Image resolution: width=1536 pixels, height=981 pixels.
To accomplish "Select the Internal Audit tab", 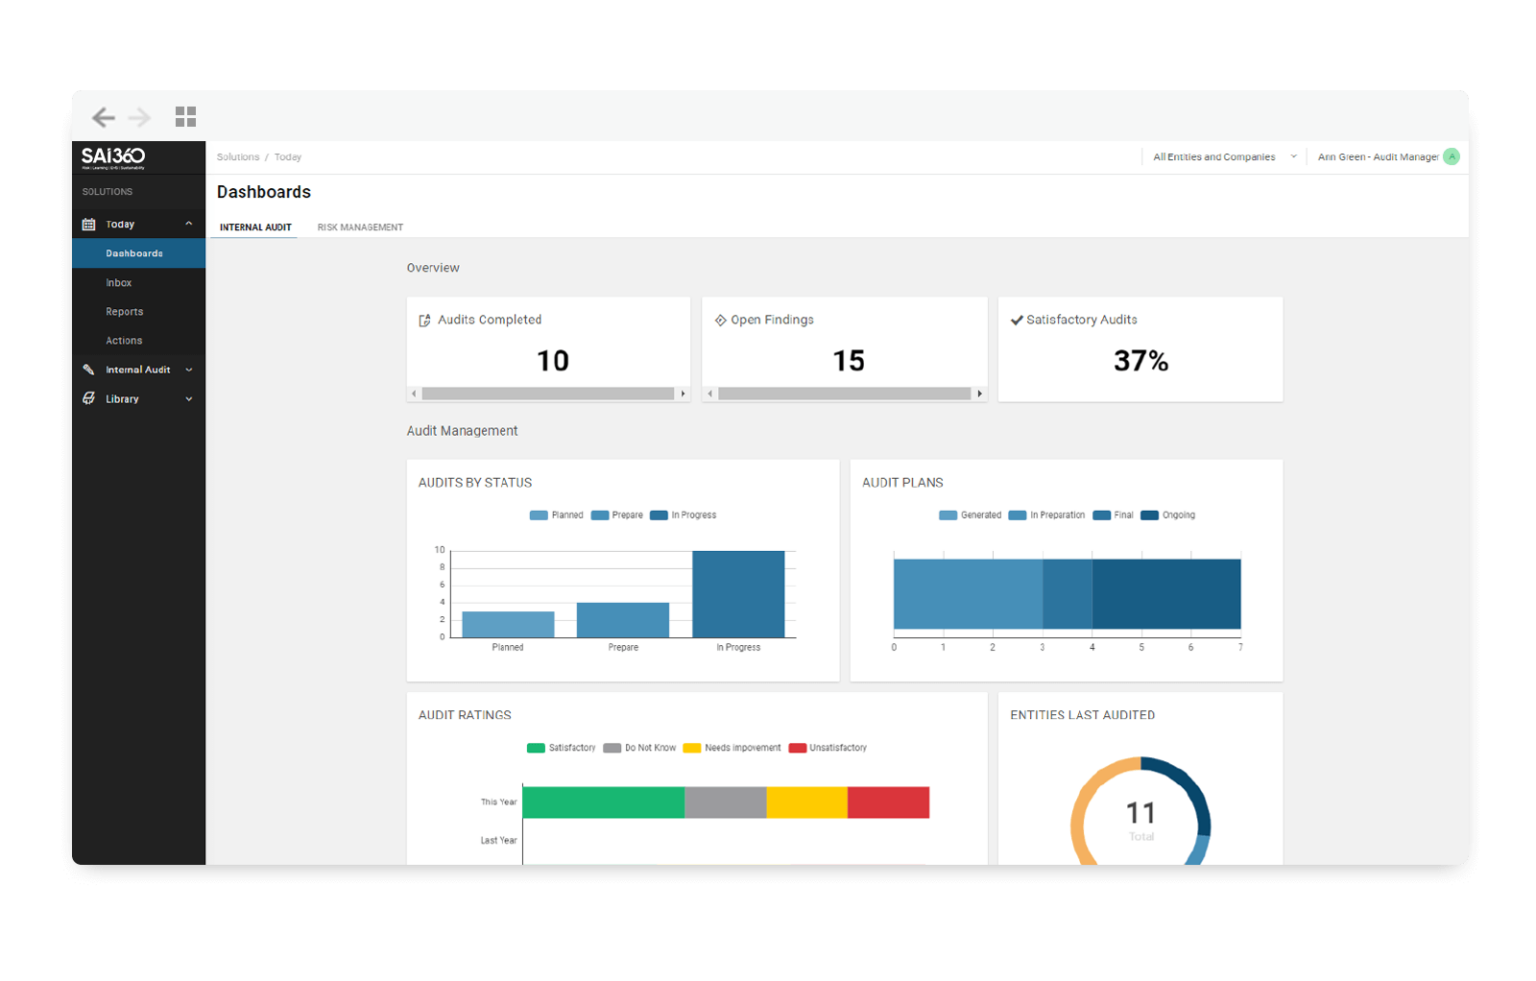I will [254, 227].
